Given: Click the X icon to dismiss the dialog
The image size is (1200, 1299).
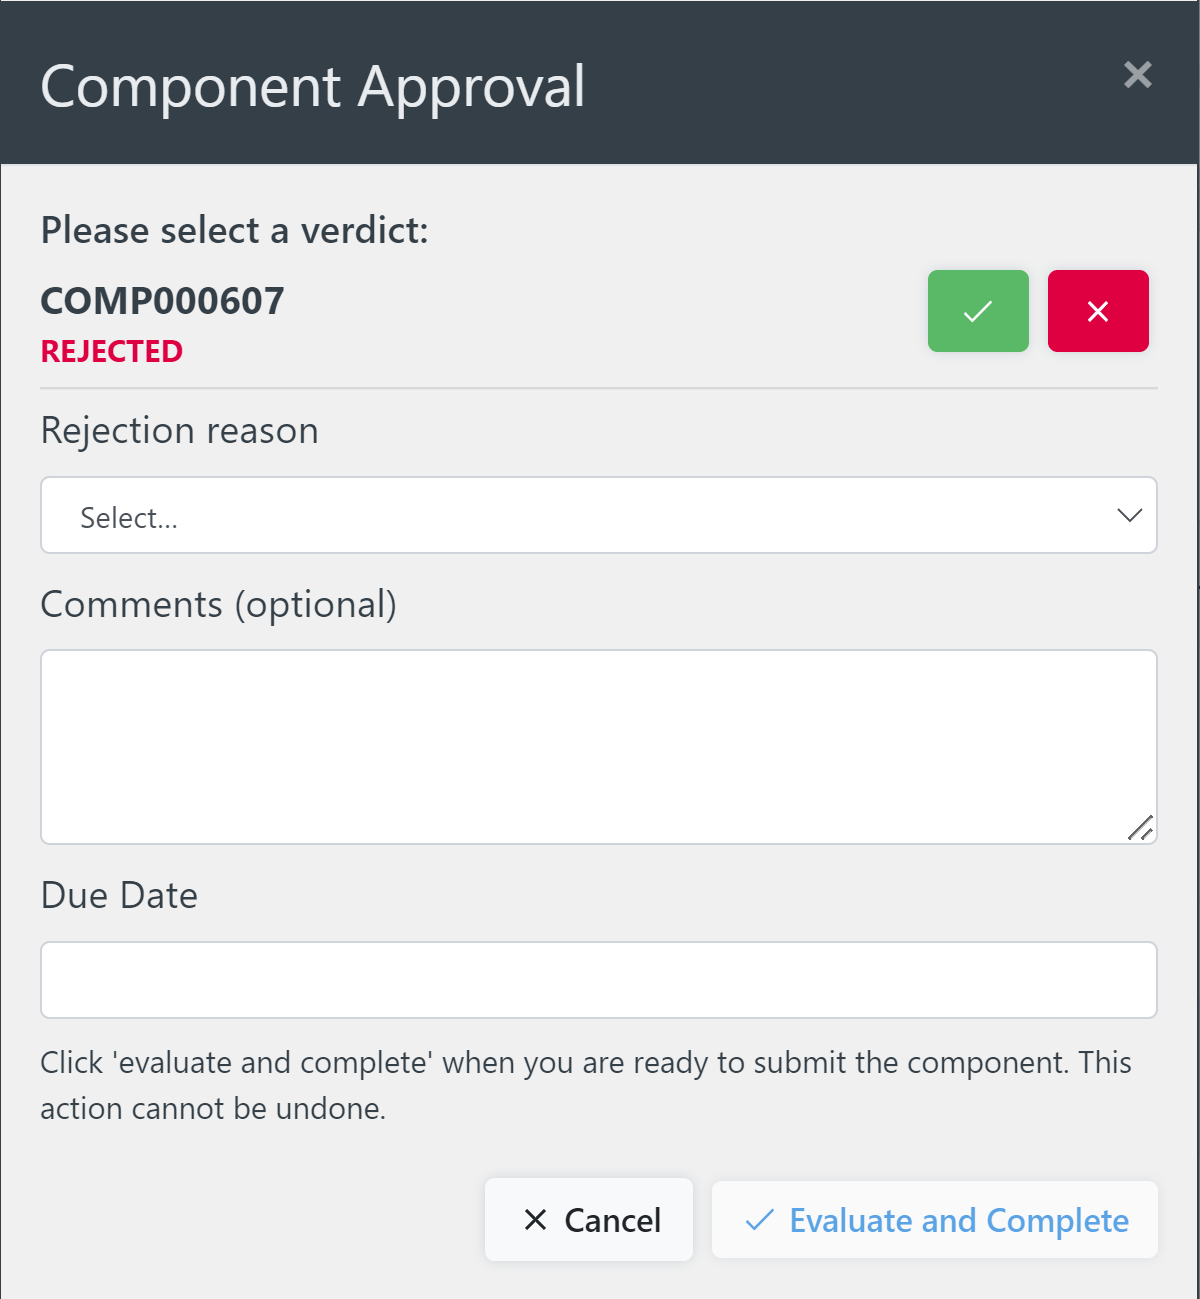Looking at the screenshot, I should pos(1137,75).
